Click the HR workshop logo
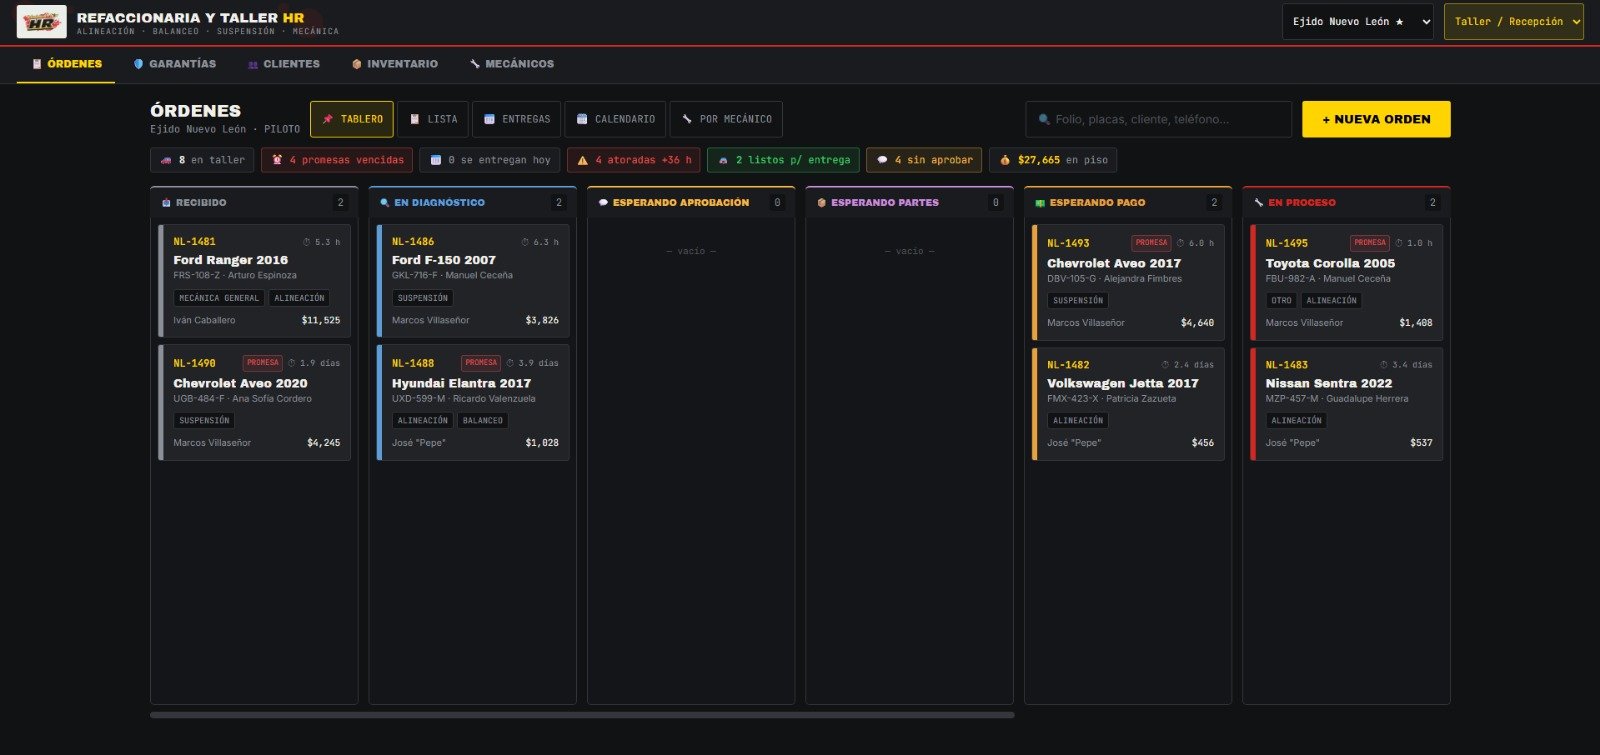The image size is (1600, 755). [42, 21]
